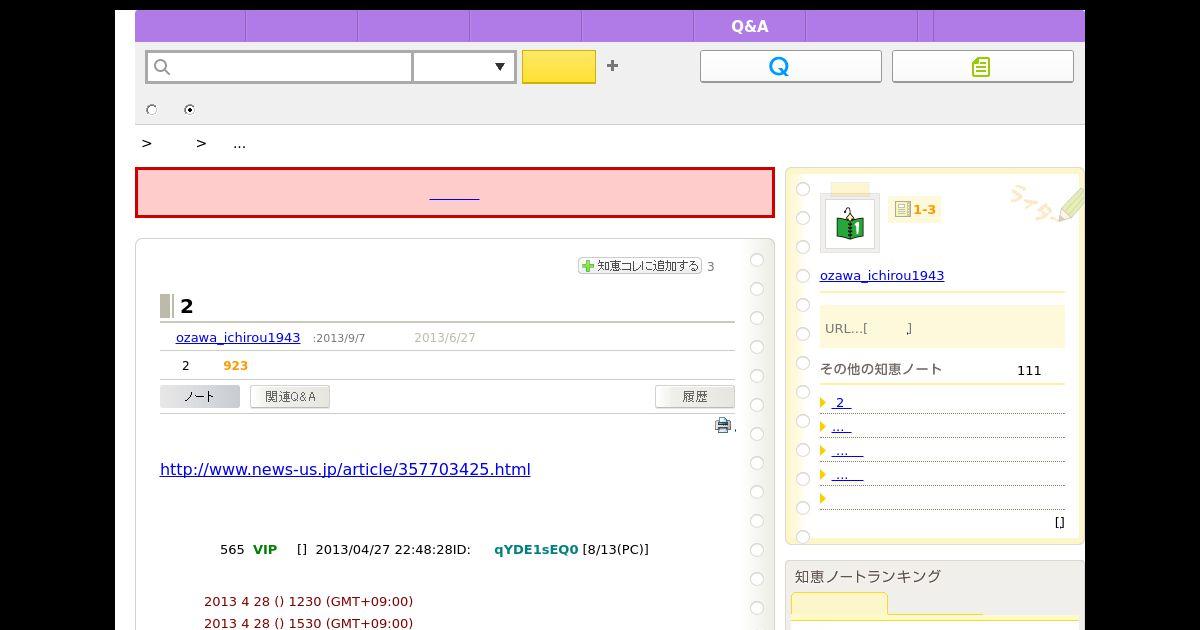
Task: Click the green 'VIP' text
Action: click(x=265, y=549)
